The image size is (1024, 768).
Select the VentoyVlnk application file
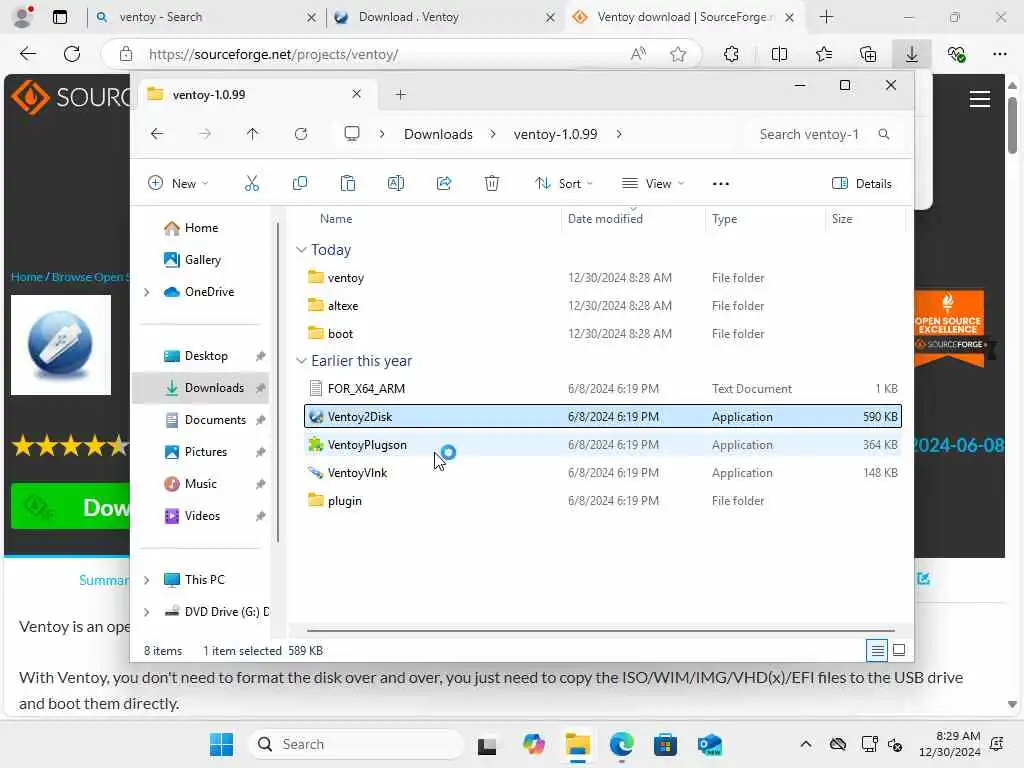click(x=602, y=473)
